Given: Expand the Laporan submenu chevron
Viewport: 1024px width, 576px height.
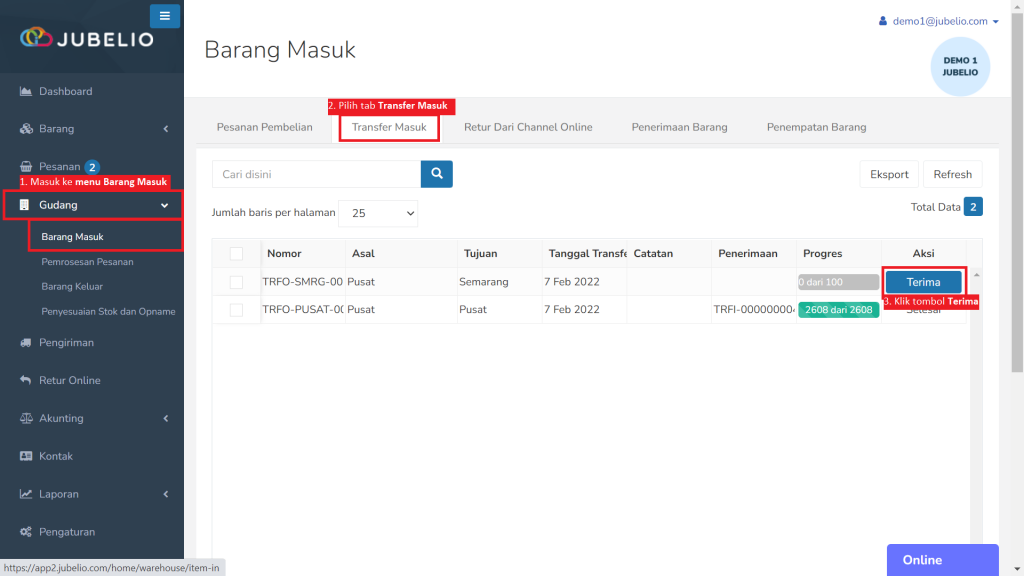Looking at the screenshot, I should pos(166,494).
